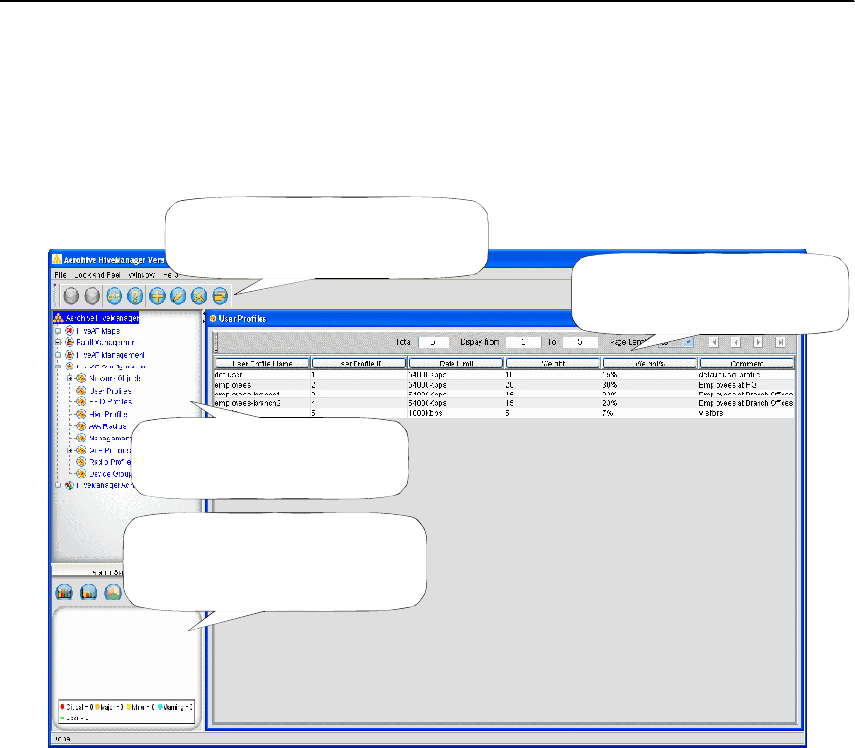
Task: Click the Total count field
Action: click(433, 342)
